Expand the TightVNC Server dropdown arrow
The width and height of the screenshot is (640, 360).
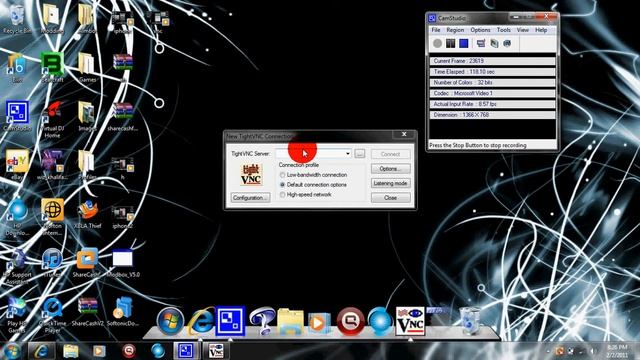pyautogui.click(x=348, y=153)
